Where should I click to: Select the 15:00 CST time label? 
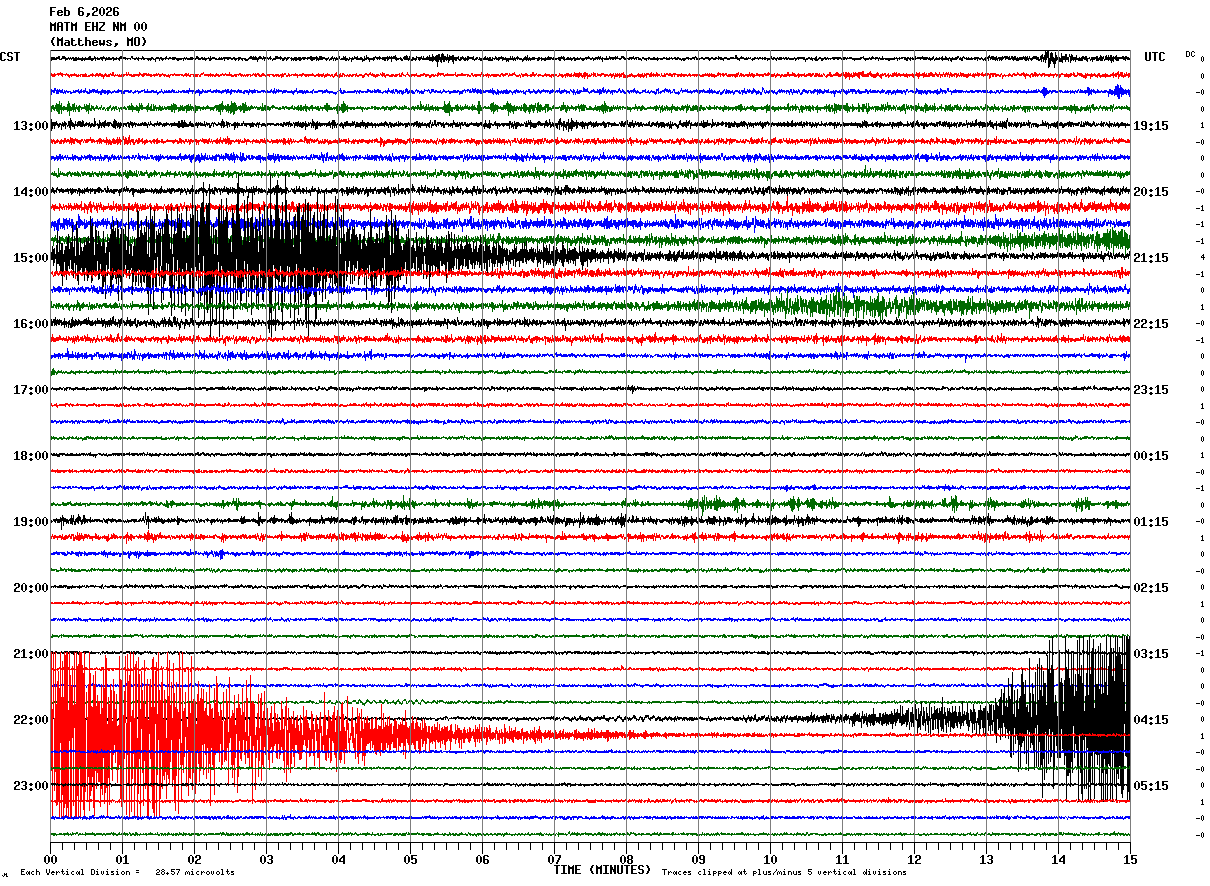coord(31,258)
